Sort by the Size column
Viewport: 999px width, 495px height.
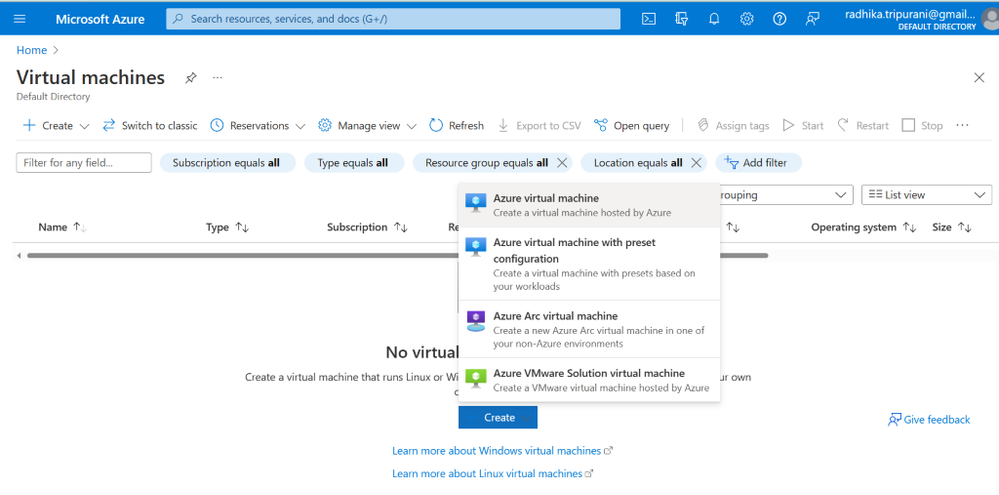pyautogui.click(x=952, y=227)
